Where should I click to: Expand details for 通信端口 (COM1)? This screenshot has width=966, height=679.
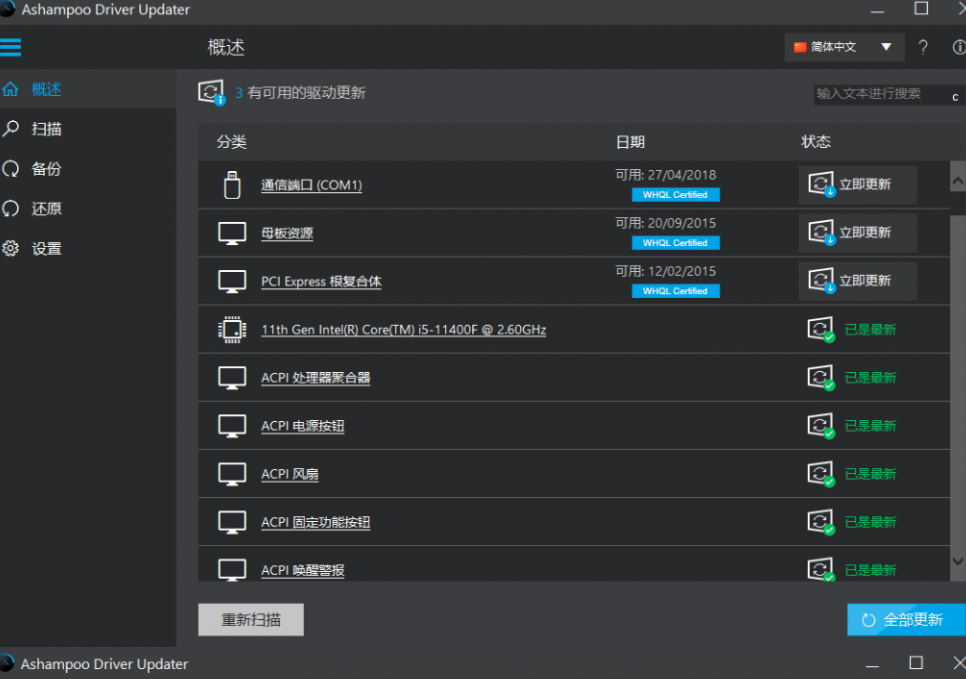pos(313,185)
